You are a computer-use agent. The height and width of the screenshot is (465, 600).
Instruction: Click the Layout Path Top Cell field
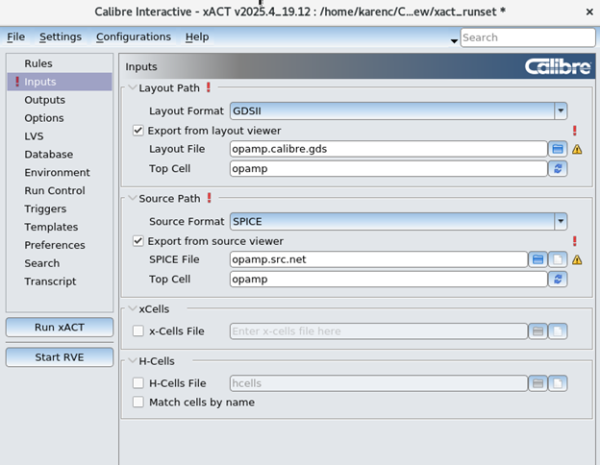coord(388,169)
